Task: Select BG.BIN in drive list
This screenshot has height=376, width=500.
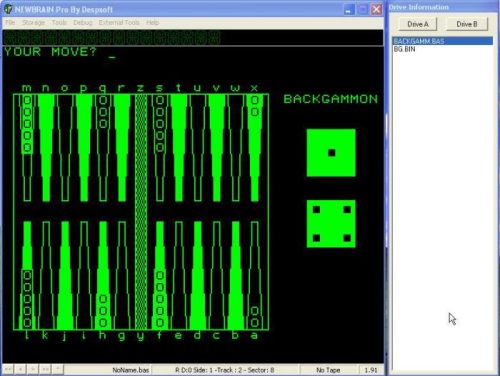Action: tap(404, 49)
